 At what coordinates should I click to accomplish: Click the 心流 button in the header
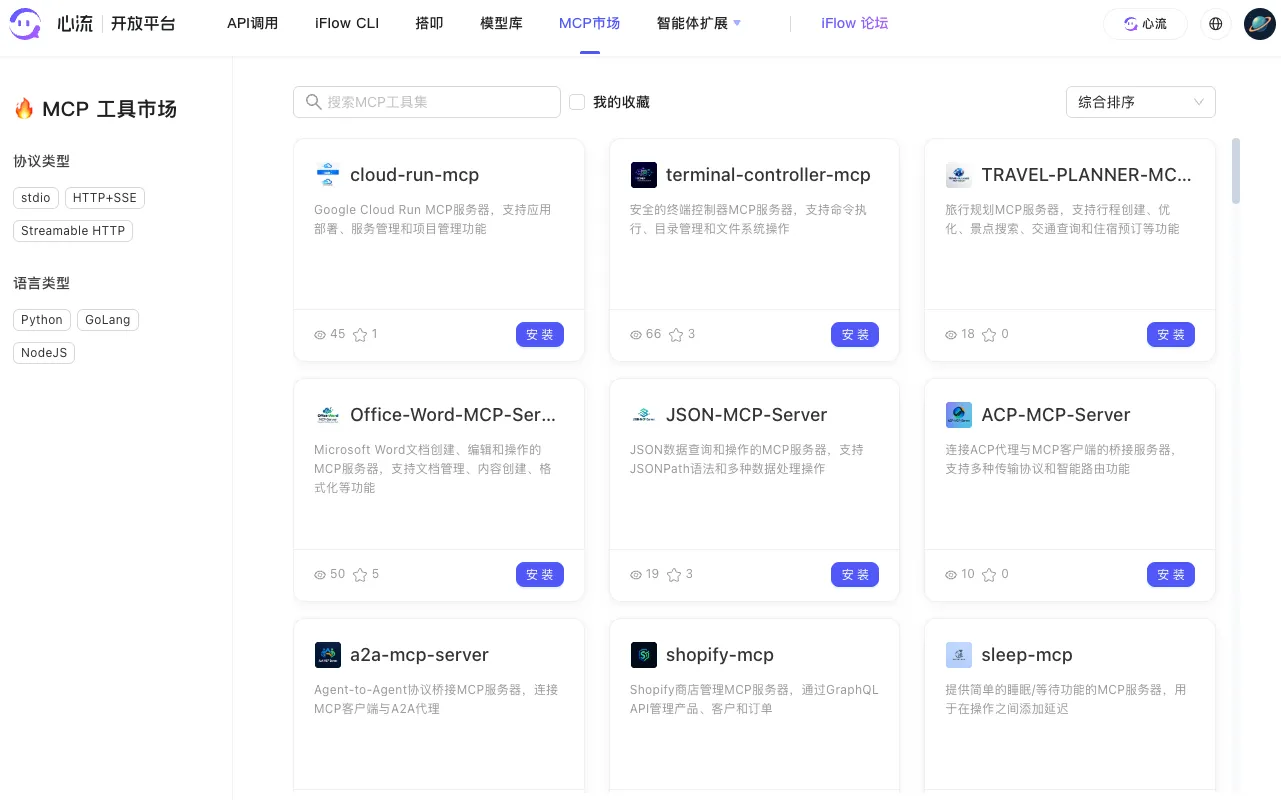pyautogui.click(x=1145, y=24)
